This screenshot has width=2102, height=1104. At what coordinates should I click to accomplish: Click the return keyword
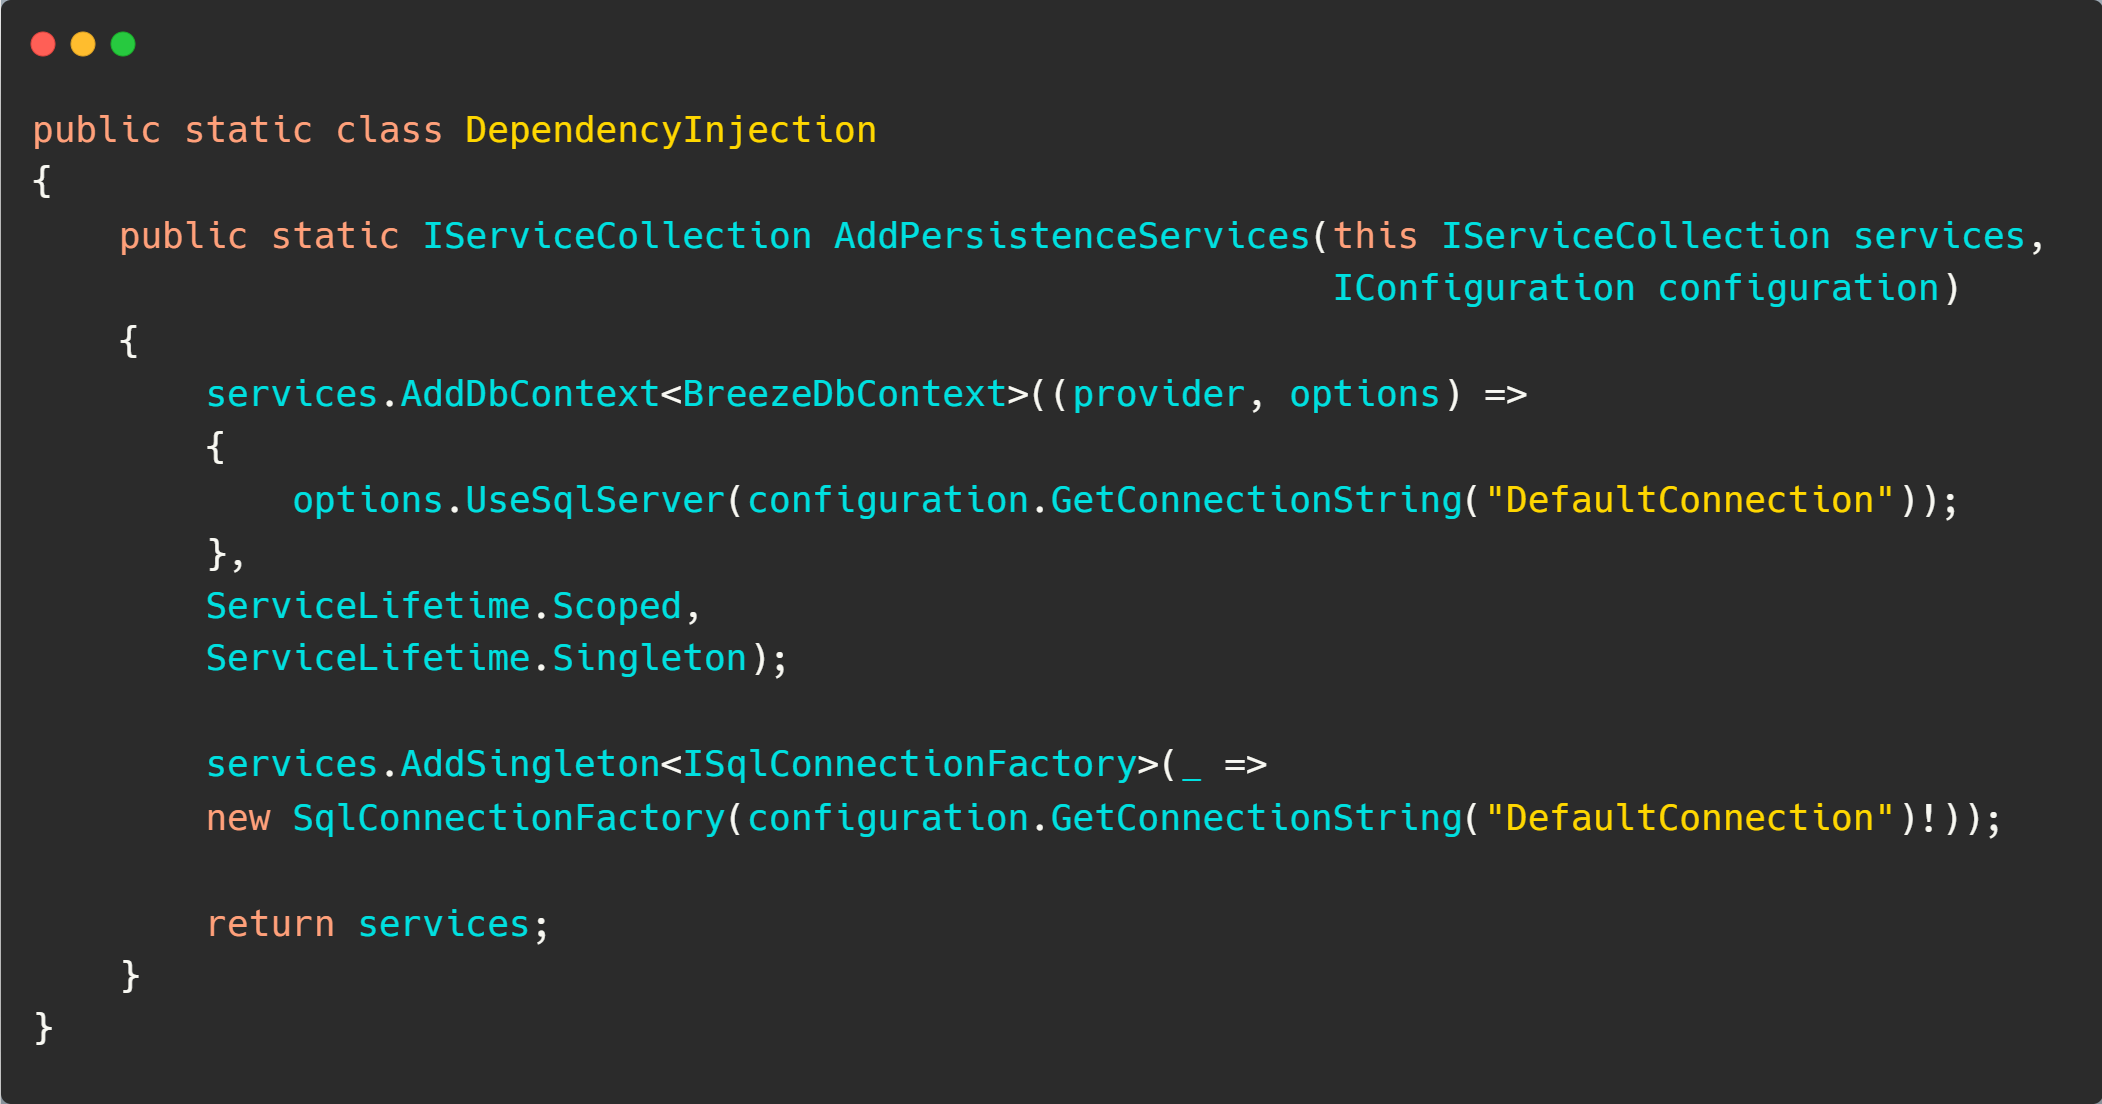coord(270,924)
